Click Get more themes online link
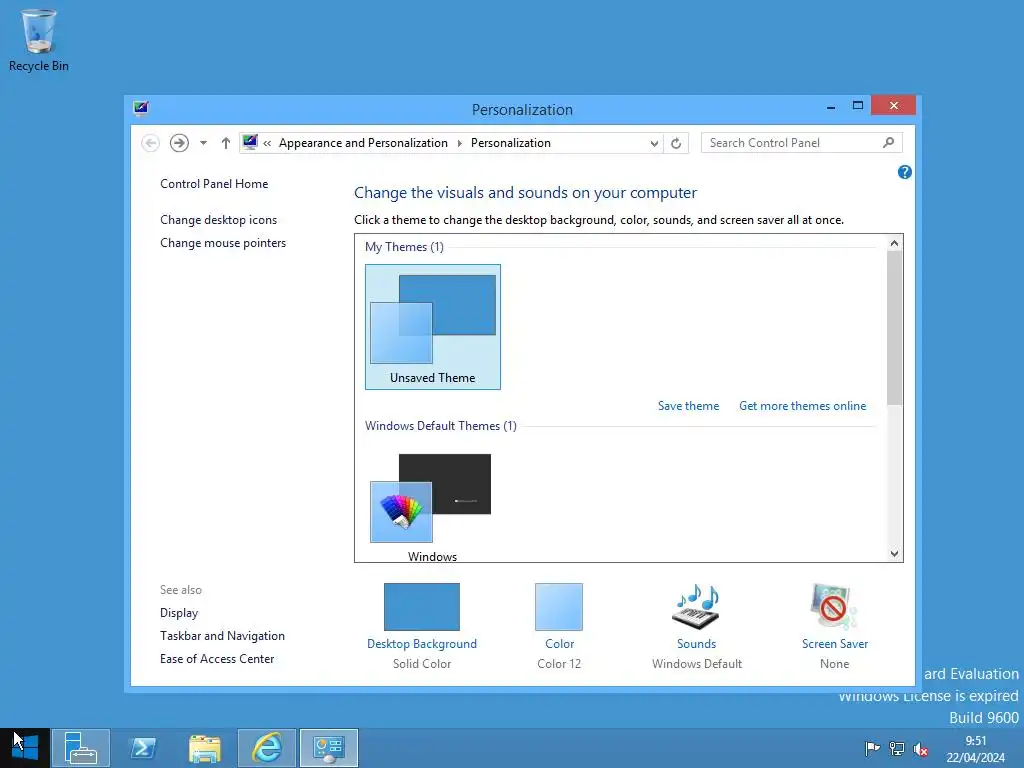Screen dimensions: 1024x768 803,406
